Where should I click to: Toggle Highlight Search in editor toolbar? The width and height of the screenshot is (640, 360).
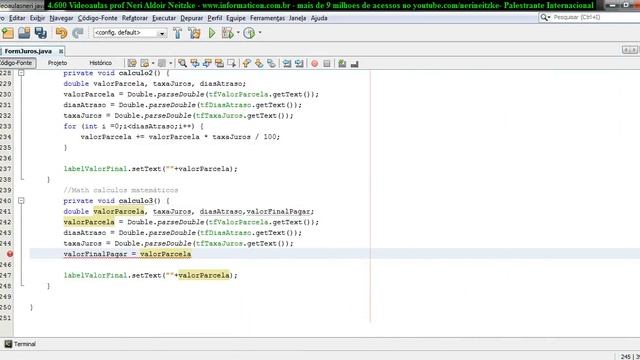(219, 63)
